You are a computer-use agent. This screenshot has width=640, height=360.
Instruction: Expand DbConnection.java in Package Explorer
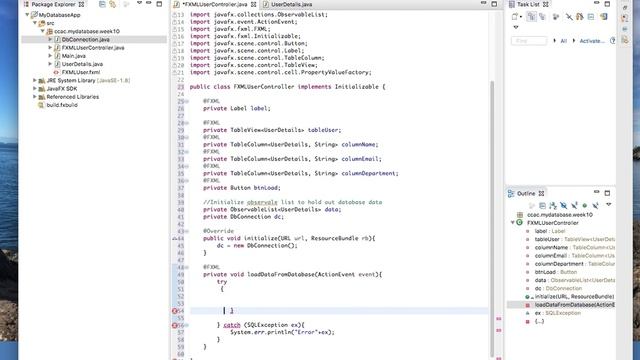point(50,39)
